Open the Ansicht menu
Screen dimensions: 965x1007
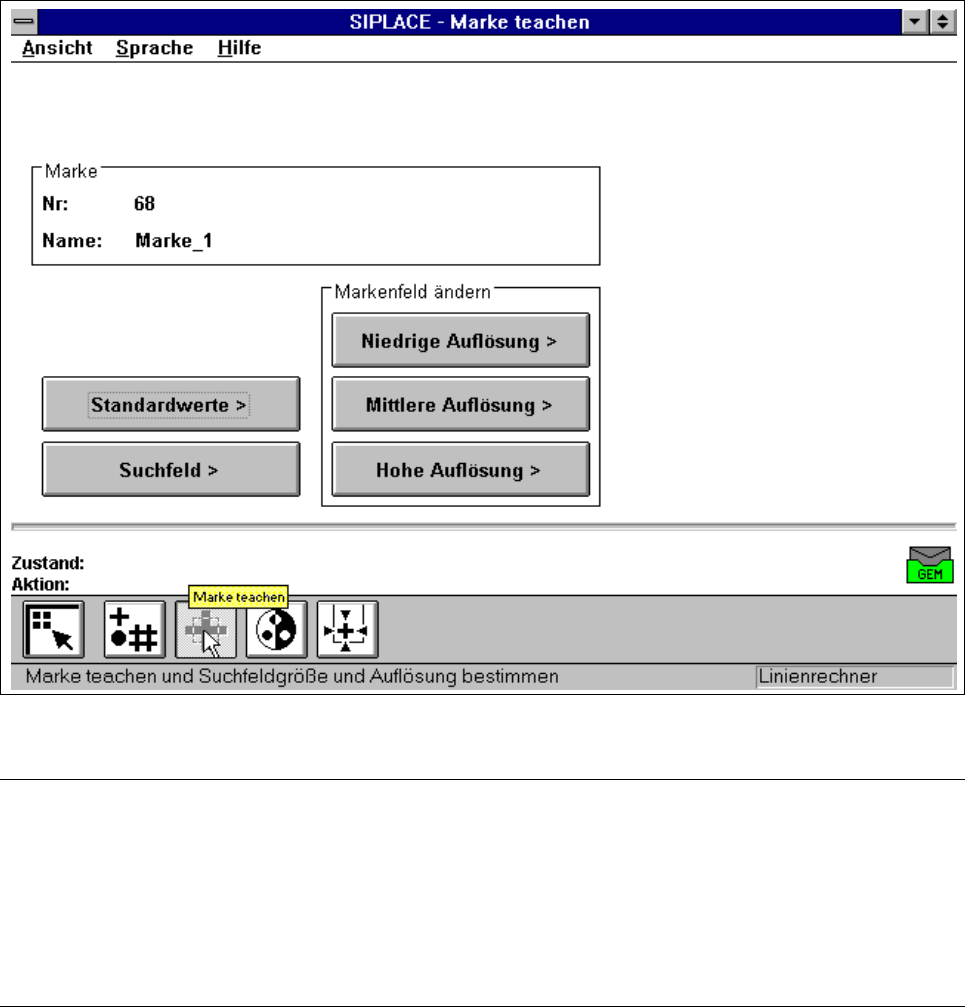57,48
